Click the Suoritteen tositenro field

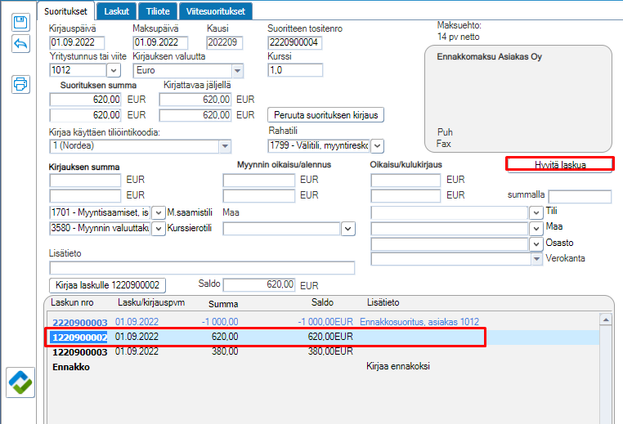click(x=295, y=43)
